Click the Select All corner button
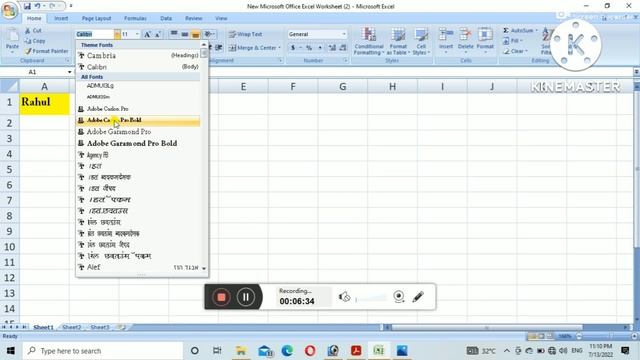The height and width of the screenshot is (360, 640). pyautogui.click(x=9, y=87)
